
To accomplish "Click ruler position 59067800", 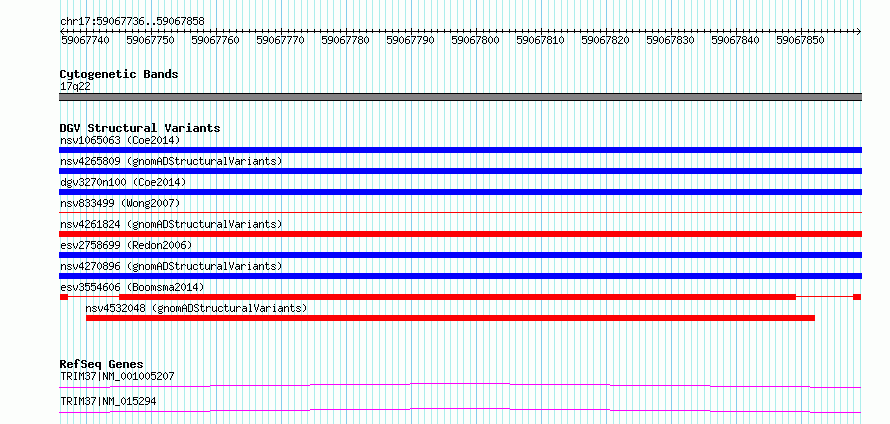I will click(475, 40).
